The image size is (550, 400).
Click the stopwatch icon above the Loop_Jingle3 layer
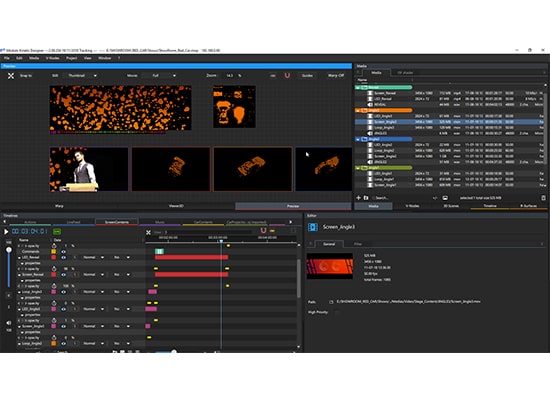coord(54,286)
